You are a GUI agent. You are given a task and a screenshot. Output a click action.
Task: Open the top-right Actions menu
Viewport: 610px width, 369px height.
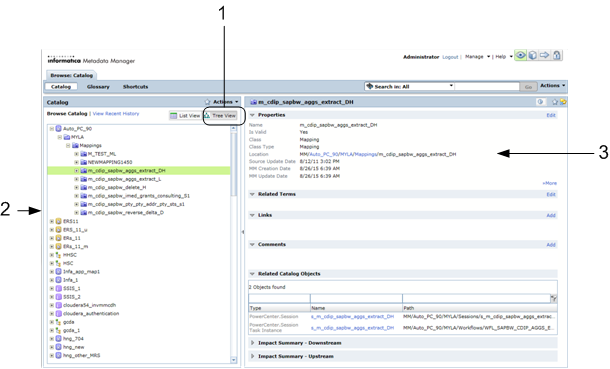[x=552, y=86]
